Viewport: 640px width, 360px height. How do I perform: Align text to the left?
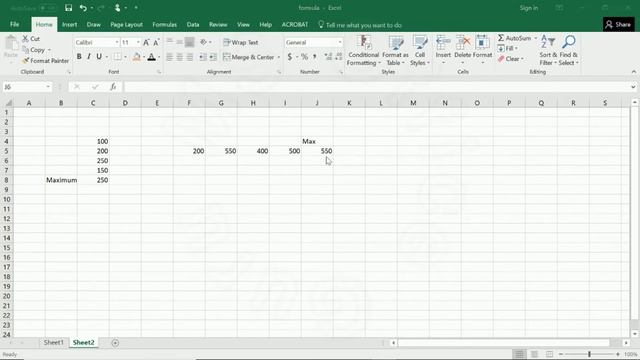click(x=169, y=57)
